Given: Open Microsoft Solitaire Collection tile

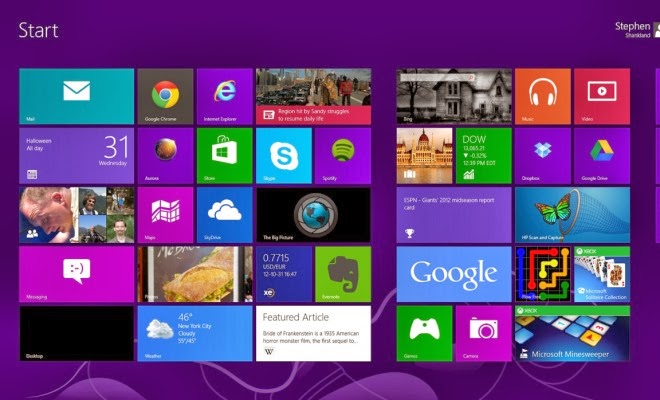Looking at the screenshot, I should tap(602, 274).
